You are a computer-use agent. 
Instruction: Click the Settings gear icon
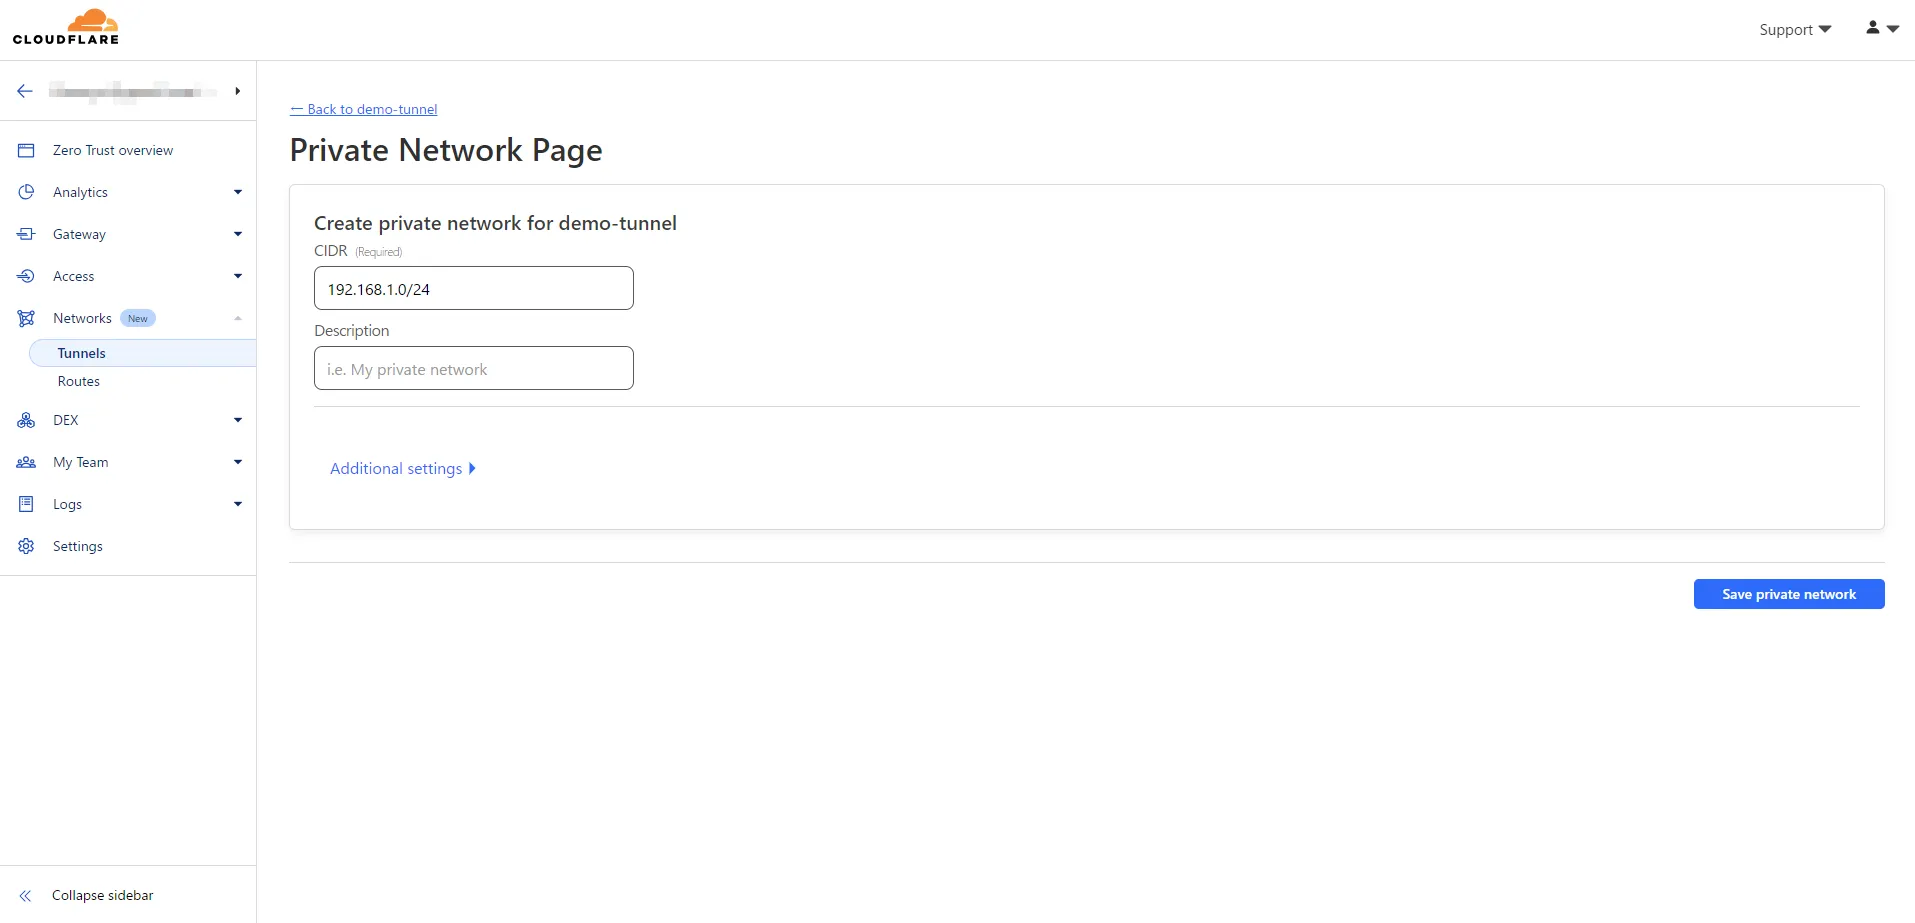[x=26, y=546]
